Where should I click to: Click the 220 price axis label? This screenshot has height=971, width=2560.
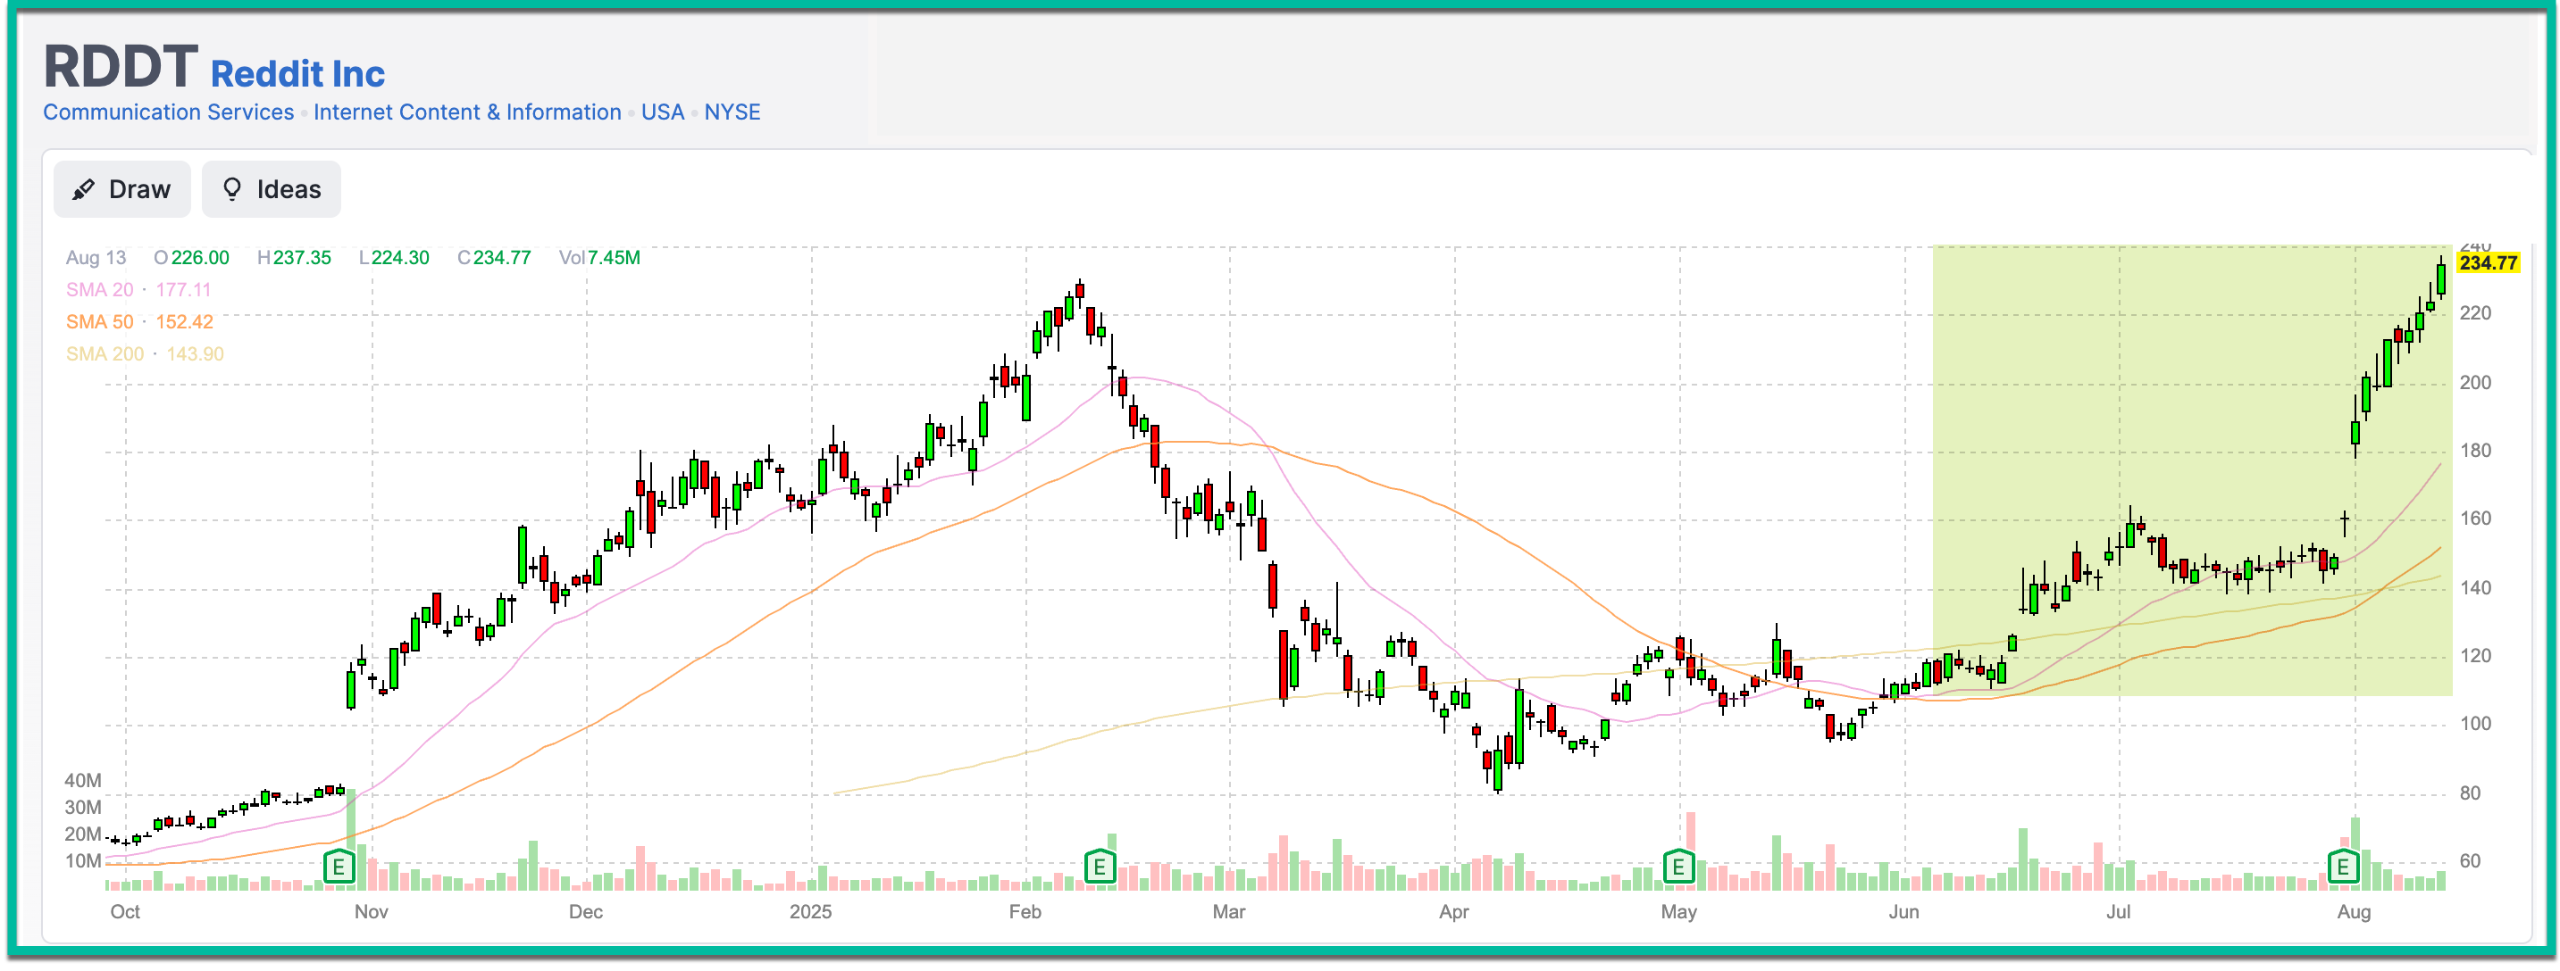coord(2476,314)
